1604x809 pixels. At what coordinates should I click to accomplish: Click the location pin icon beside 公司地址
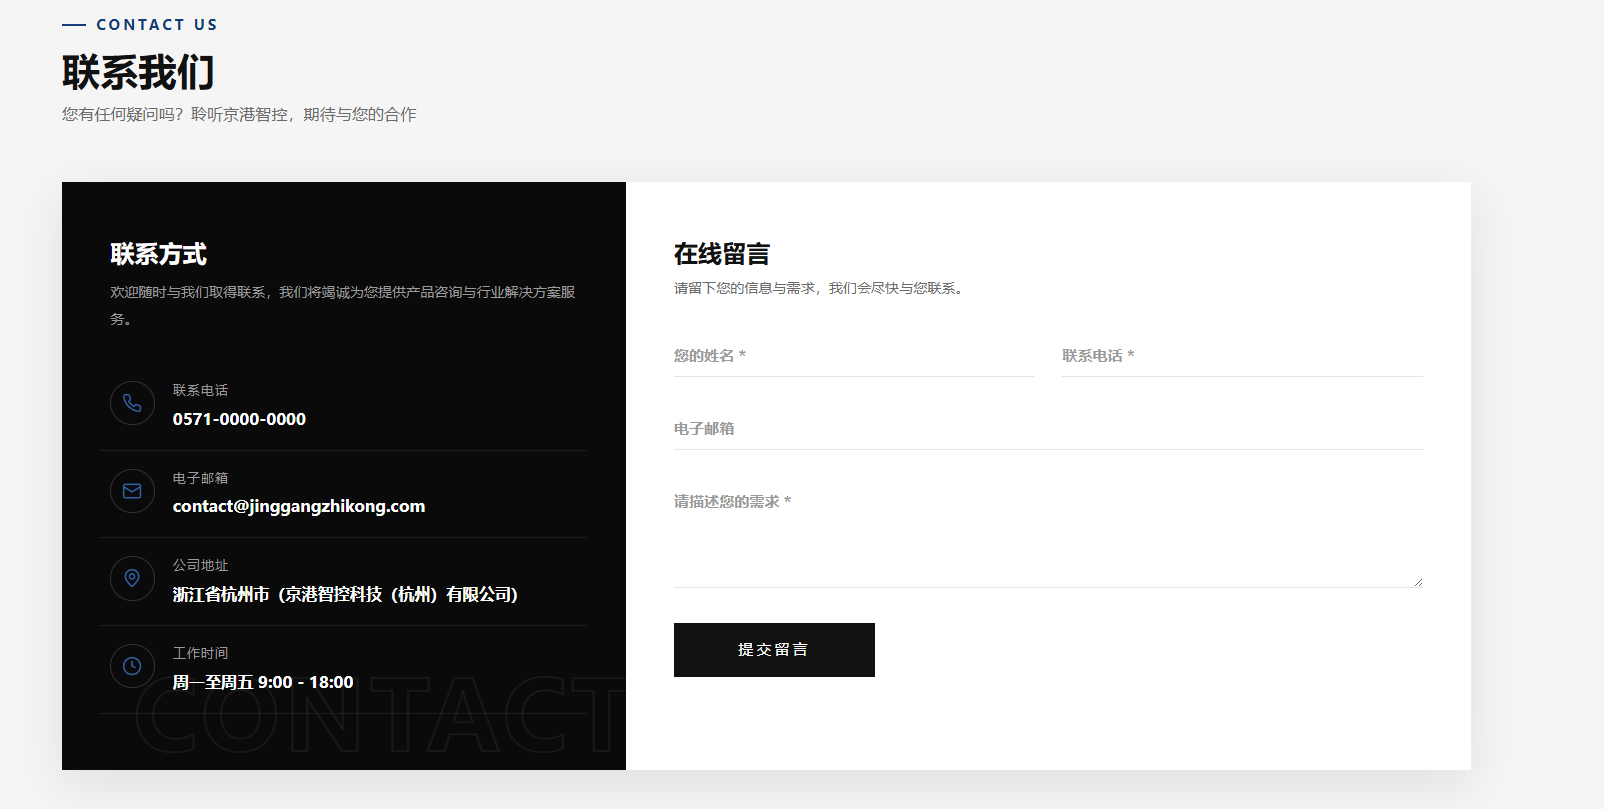132,578
